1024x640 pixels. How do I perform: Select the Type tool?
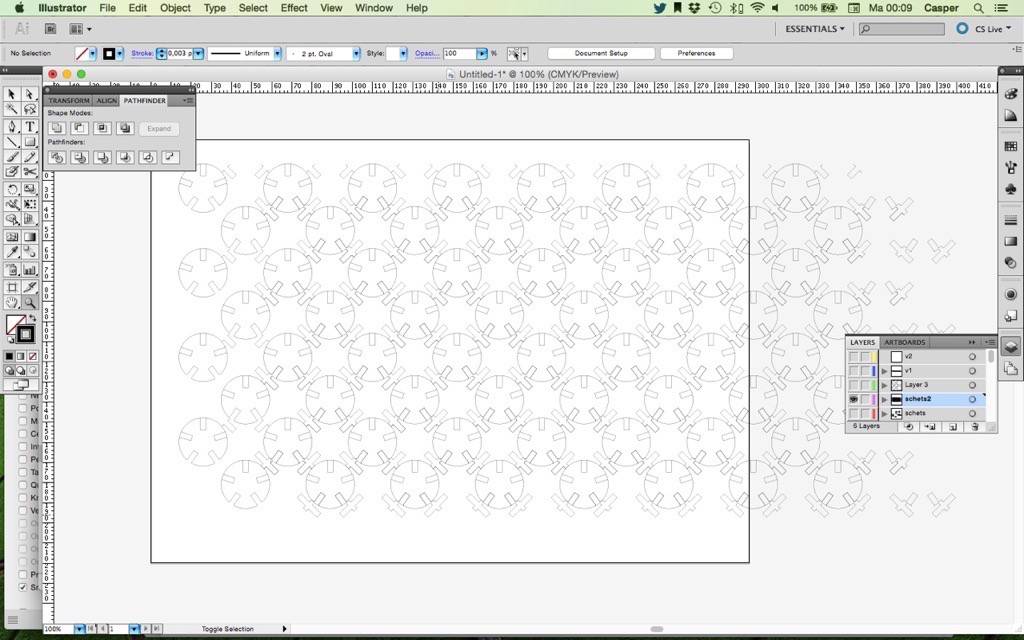[x=29, y=126]
